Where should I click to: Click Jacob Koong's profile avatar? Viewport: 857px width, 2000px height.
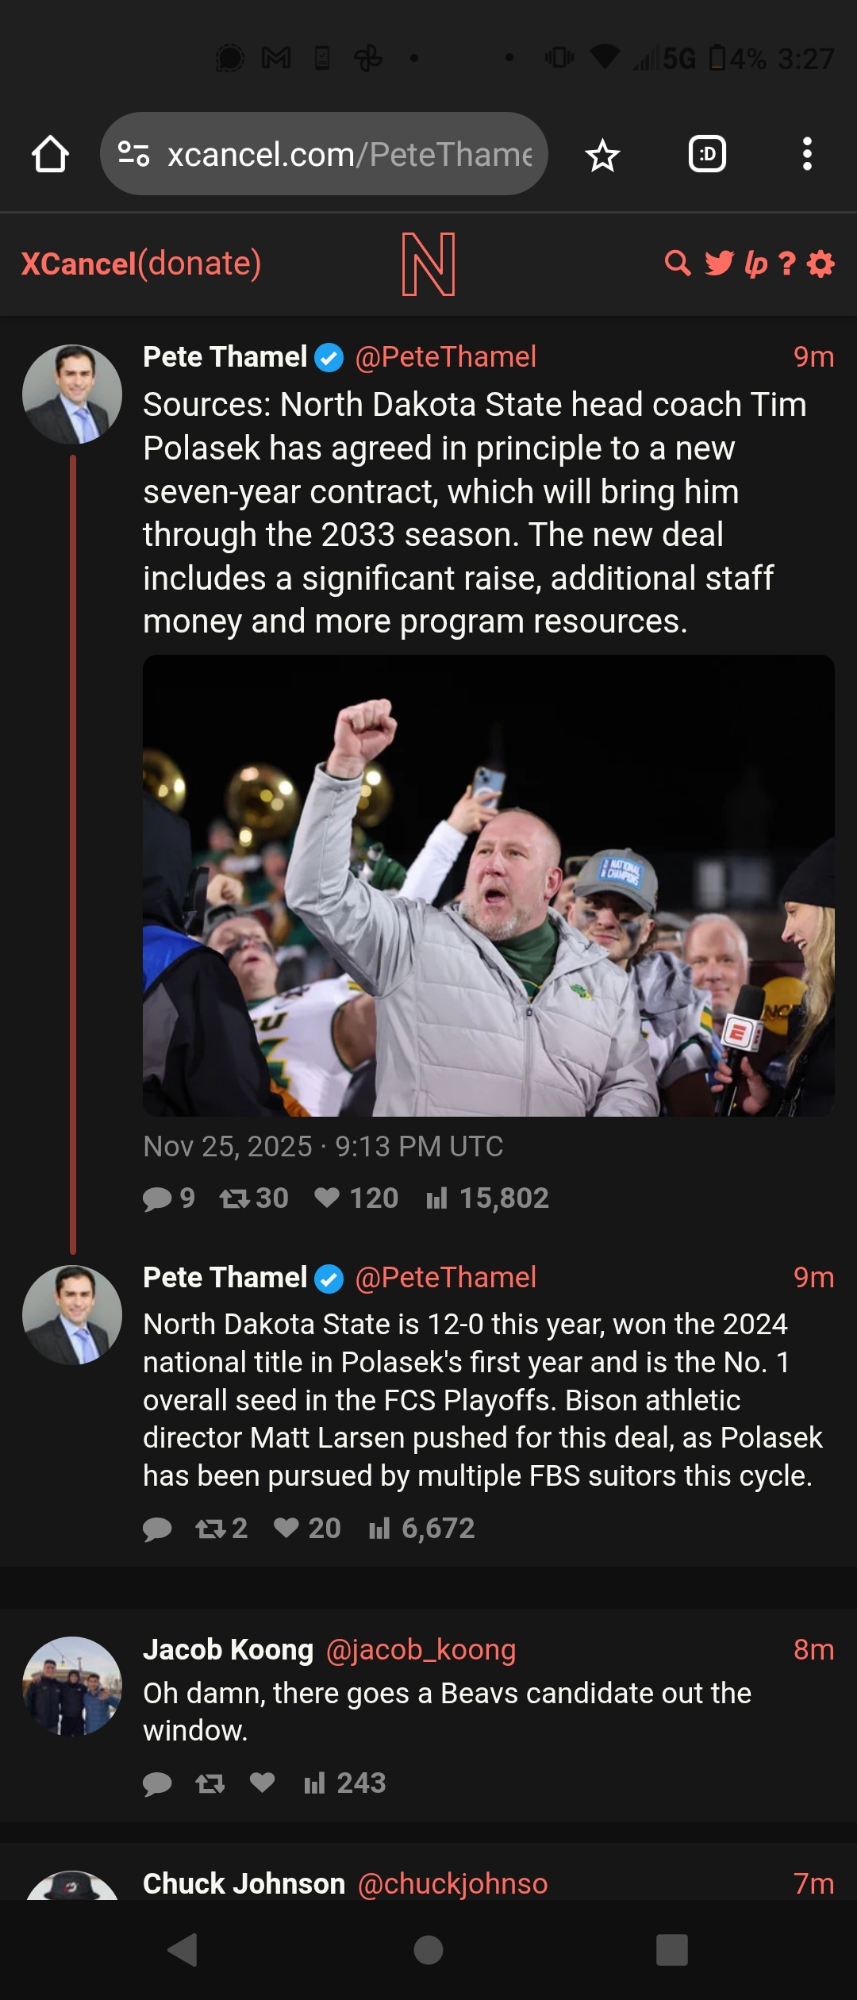pyautogui.click(x=72, y=1685)
